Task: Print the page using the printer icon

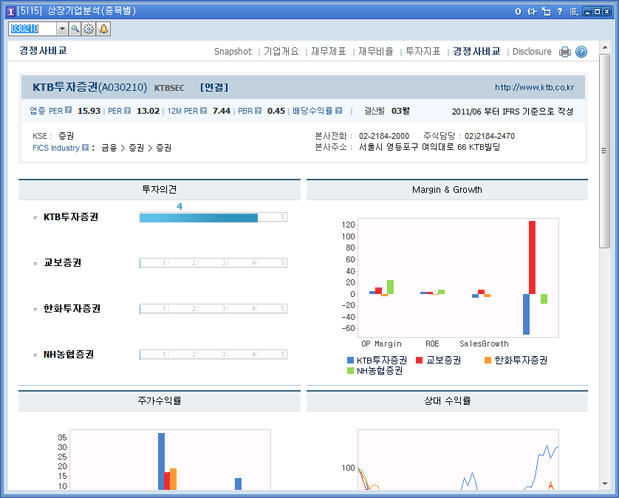Action: pyautogui.click(x=565, y=51)
